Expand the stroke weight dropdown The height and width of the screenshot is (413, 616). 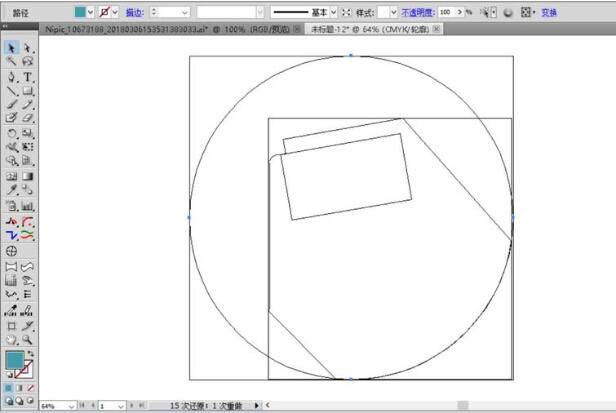[185, 13]
